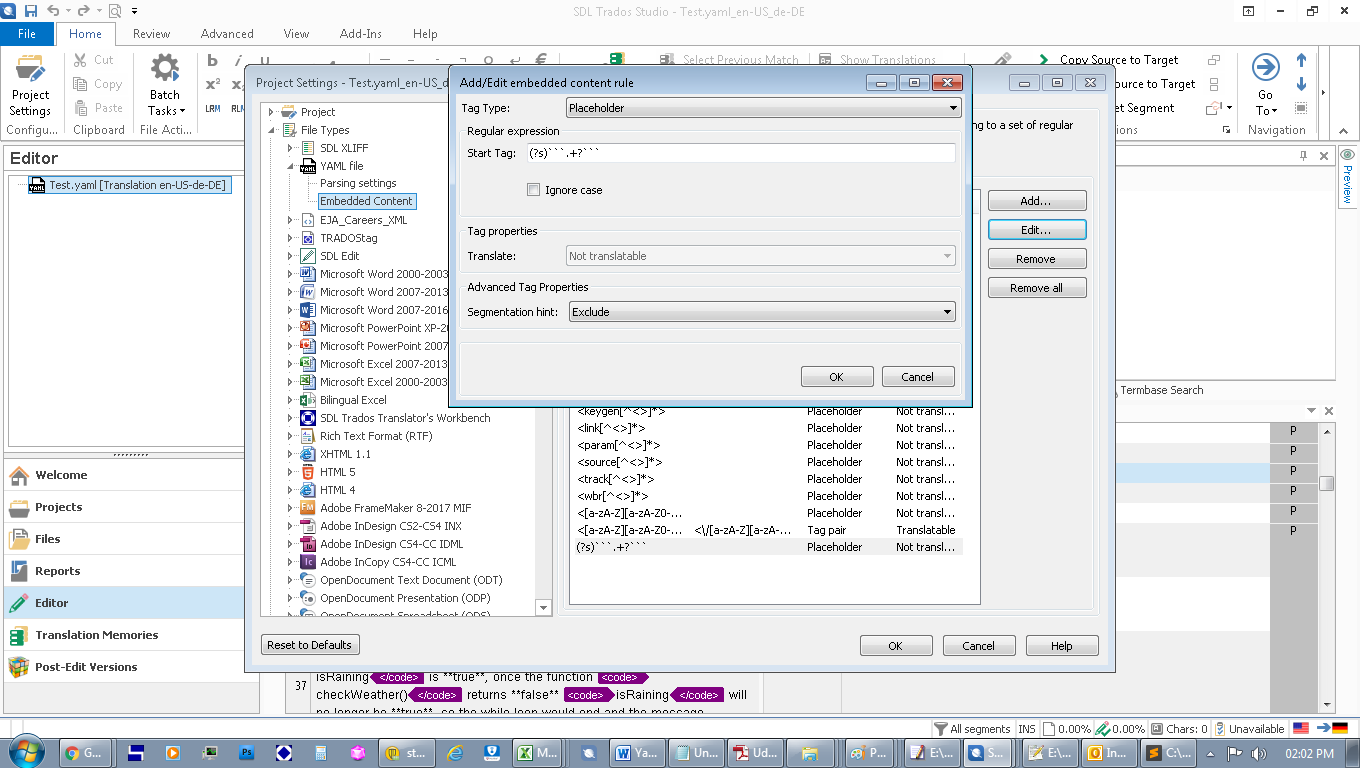
Task: Open the Post-Edit Versions view
Action: [x=86, y=667]
